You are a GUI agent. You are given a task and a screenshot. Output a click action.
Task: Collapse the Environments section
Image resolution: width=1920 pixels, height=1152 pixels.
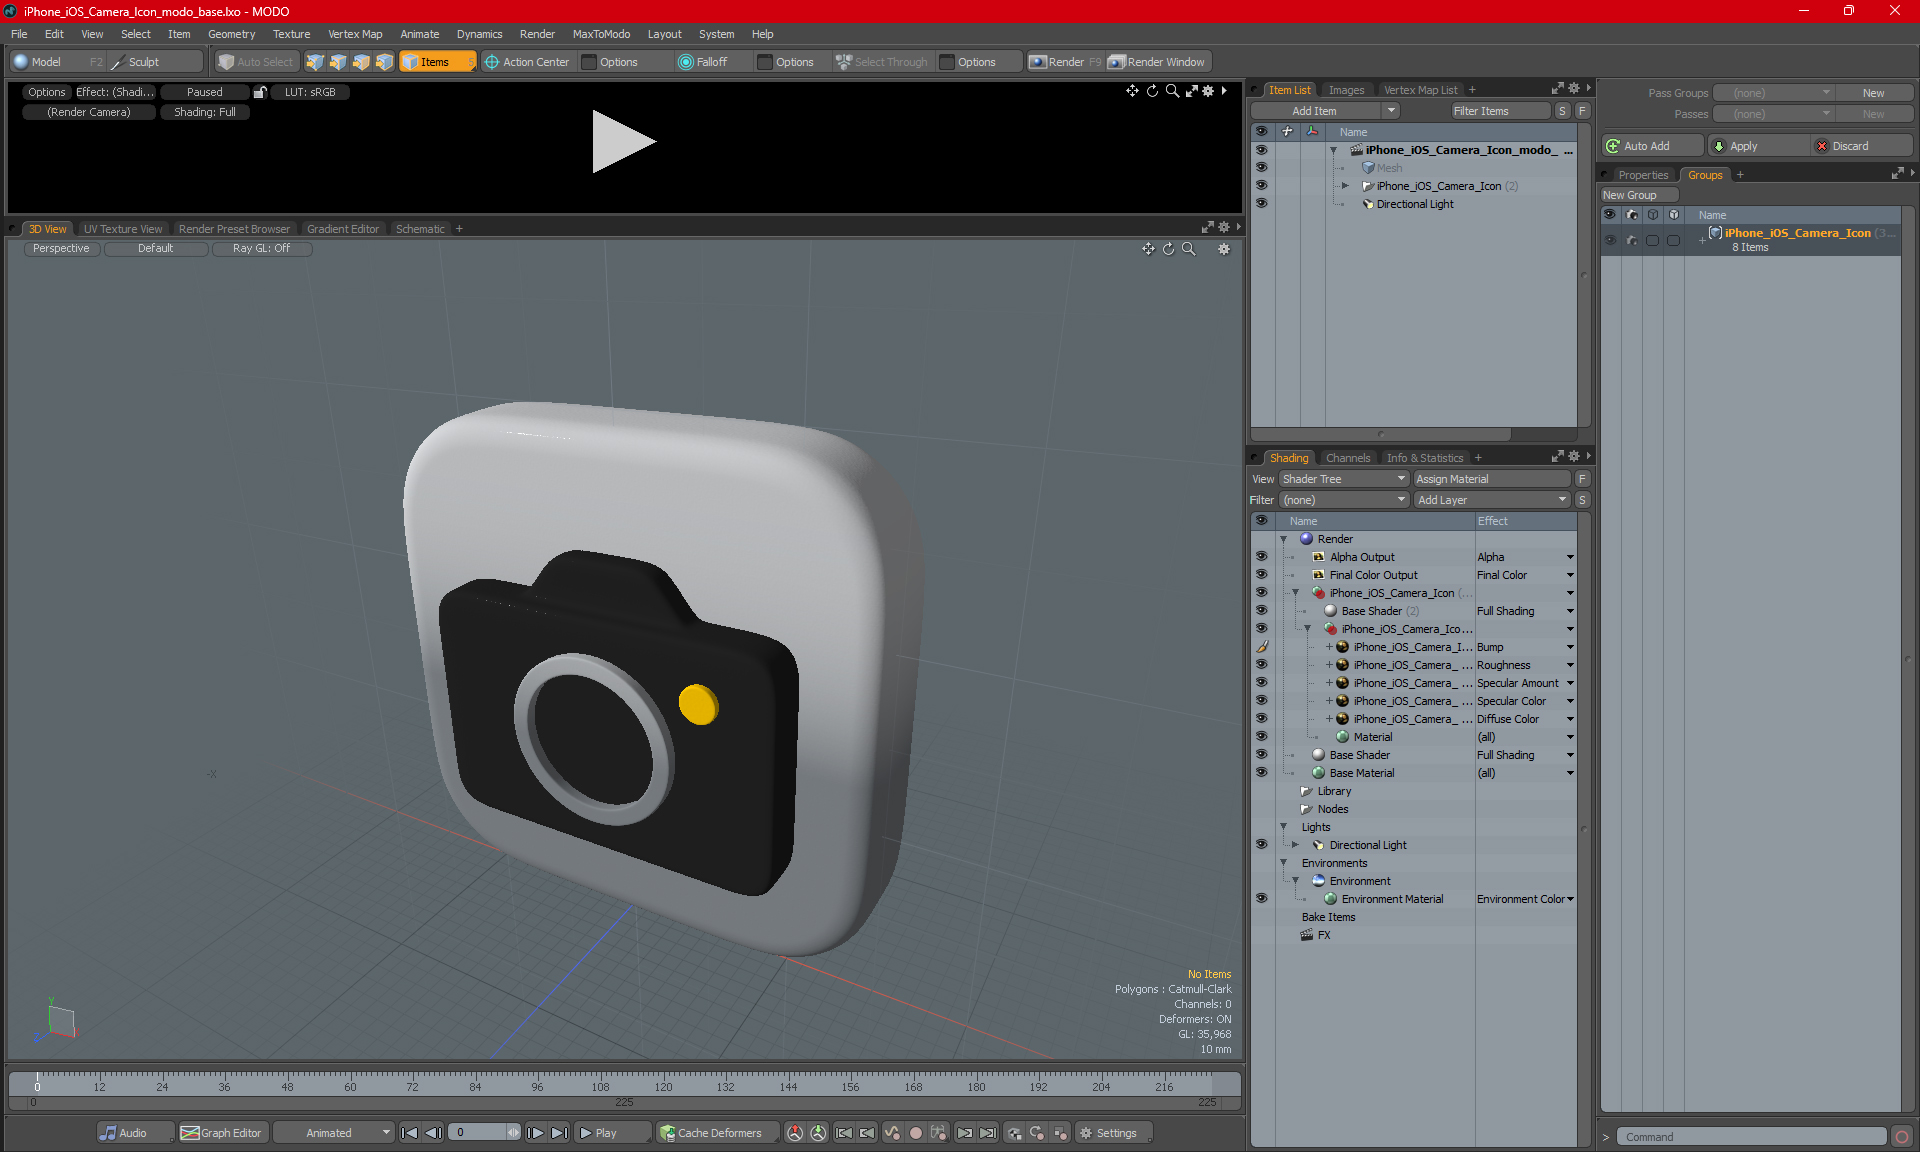click(1284, 863)
